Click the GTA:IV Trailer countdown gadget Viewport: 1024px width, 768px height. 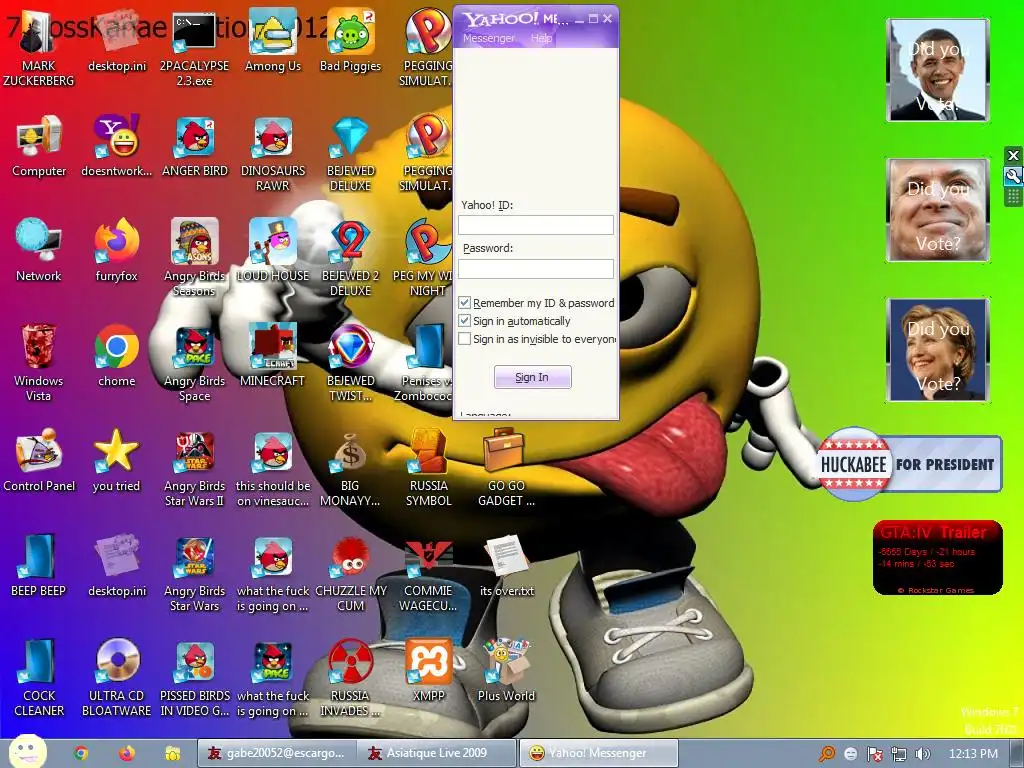(x=938, y=558)
